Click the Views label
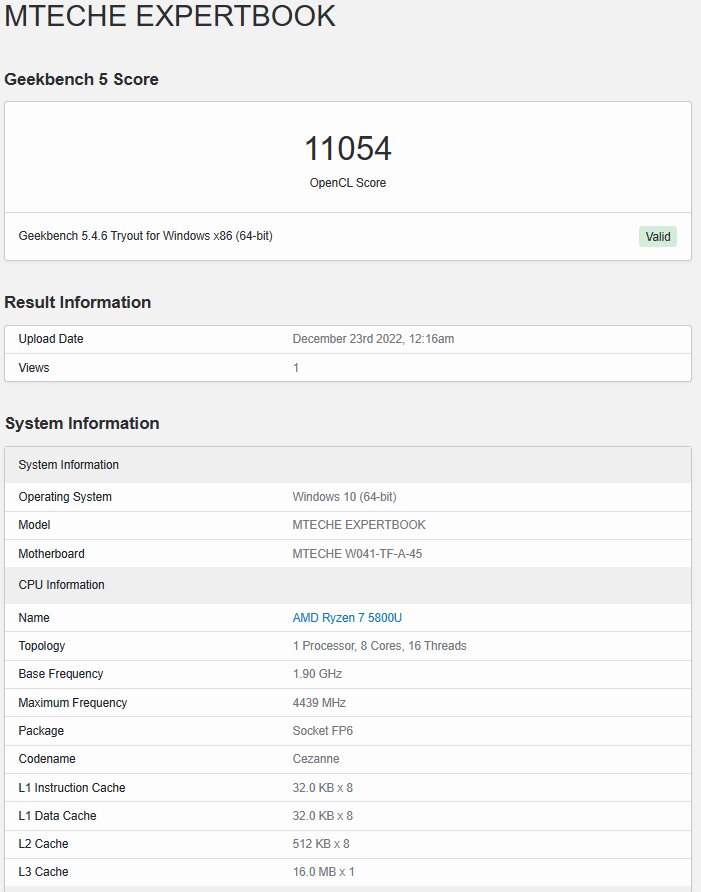 pos(34,367)
